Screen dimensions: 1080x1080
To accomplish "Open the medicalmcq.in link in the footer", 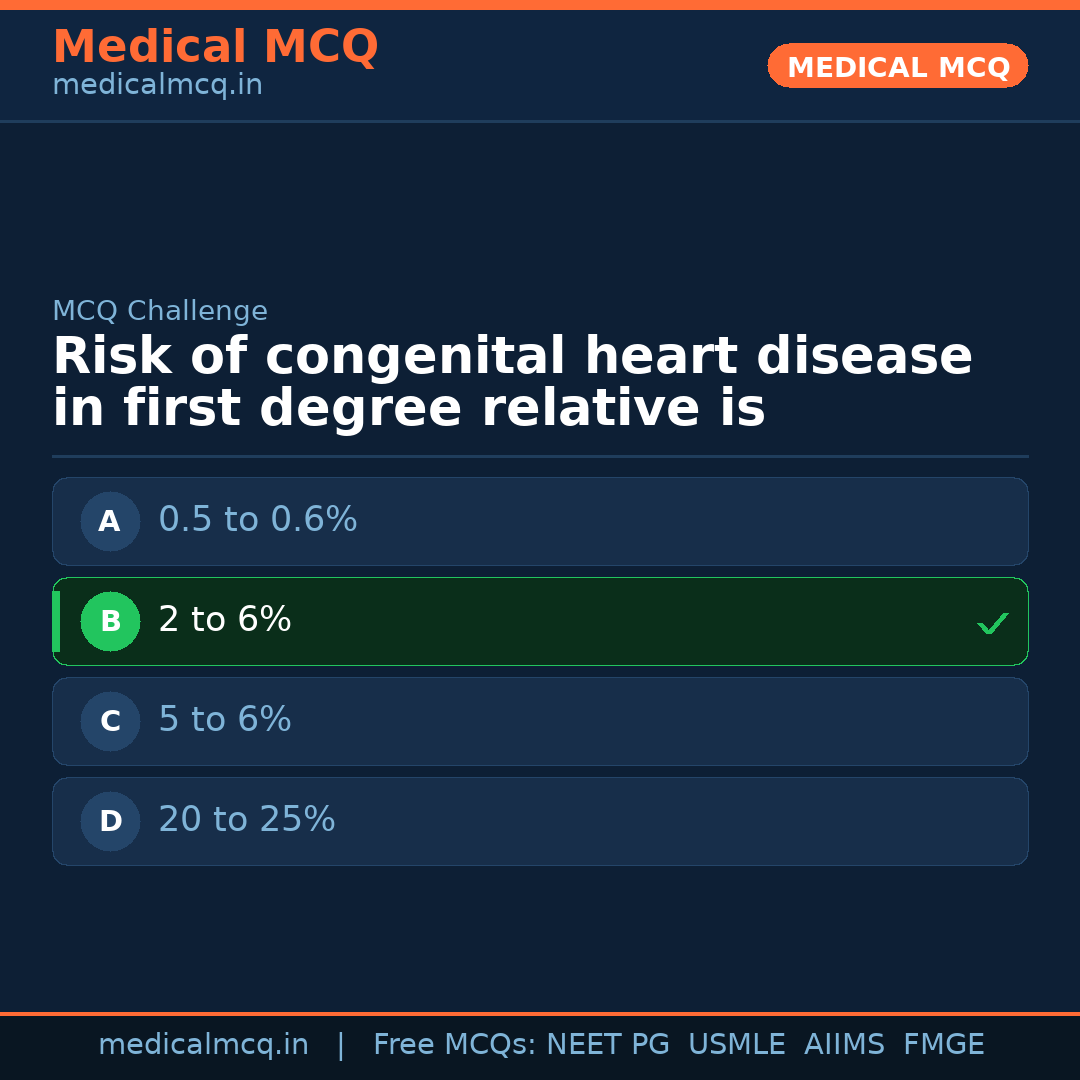I will click(x=203, y=1045).
